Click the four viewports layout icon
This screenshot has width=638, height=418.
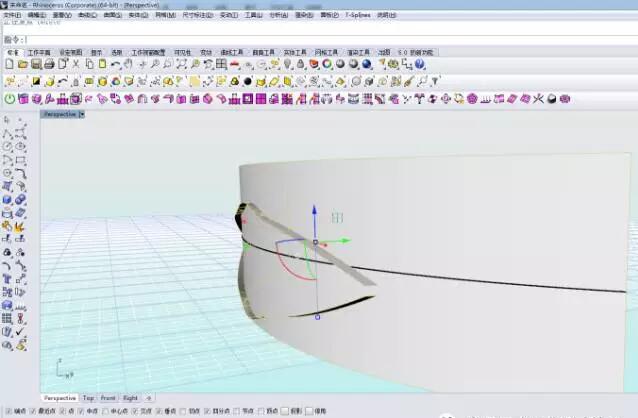(221, 64)
